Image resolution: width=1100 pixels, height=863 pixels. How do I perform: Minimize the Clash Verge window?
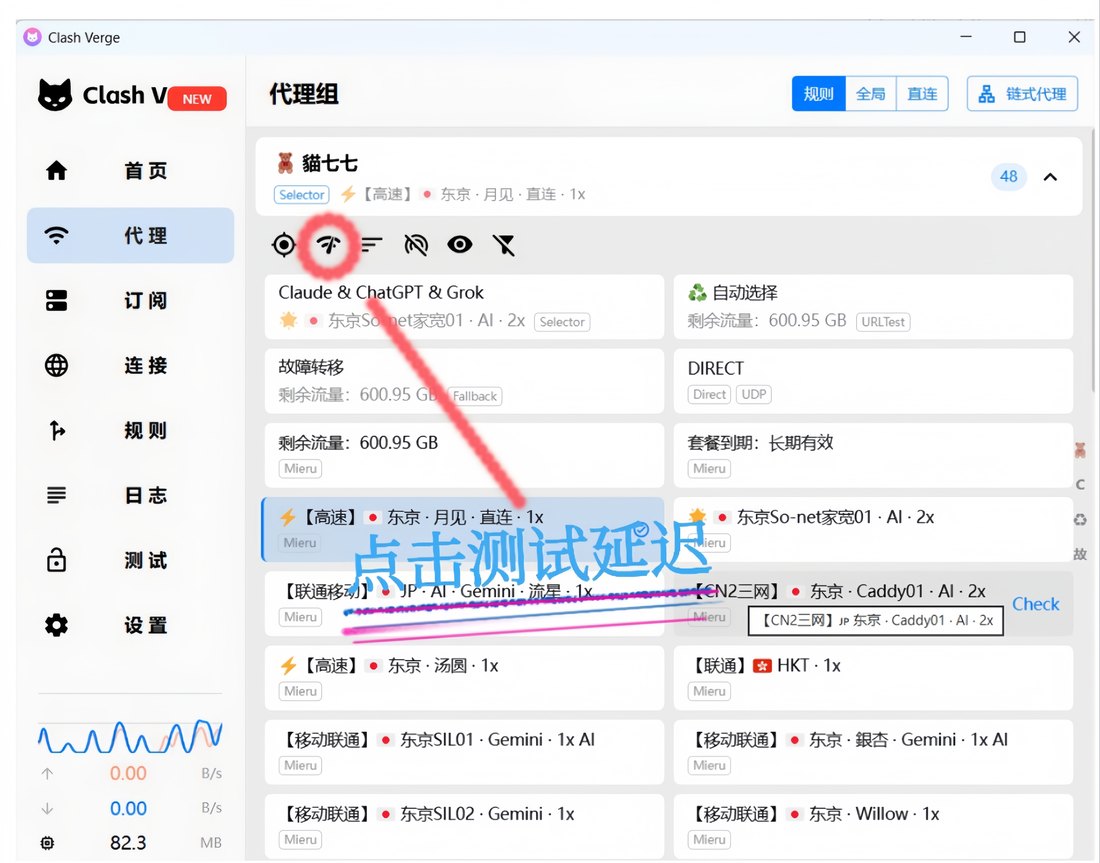click(x=966, y=36)
